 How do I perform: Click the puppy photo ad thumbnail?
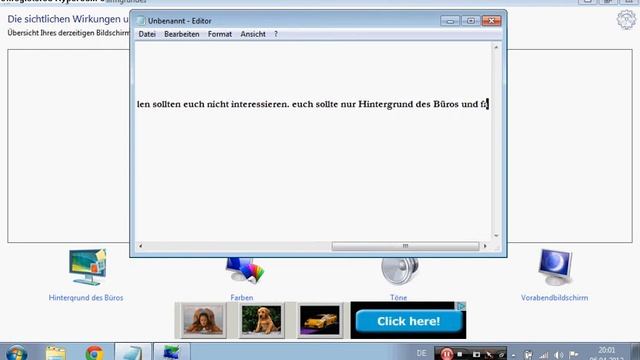coord(261,320)
